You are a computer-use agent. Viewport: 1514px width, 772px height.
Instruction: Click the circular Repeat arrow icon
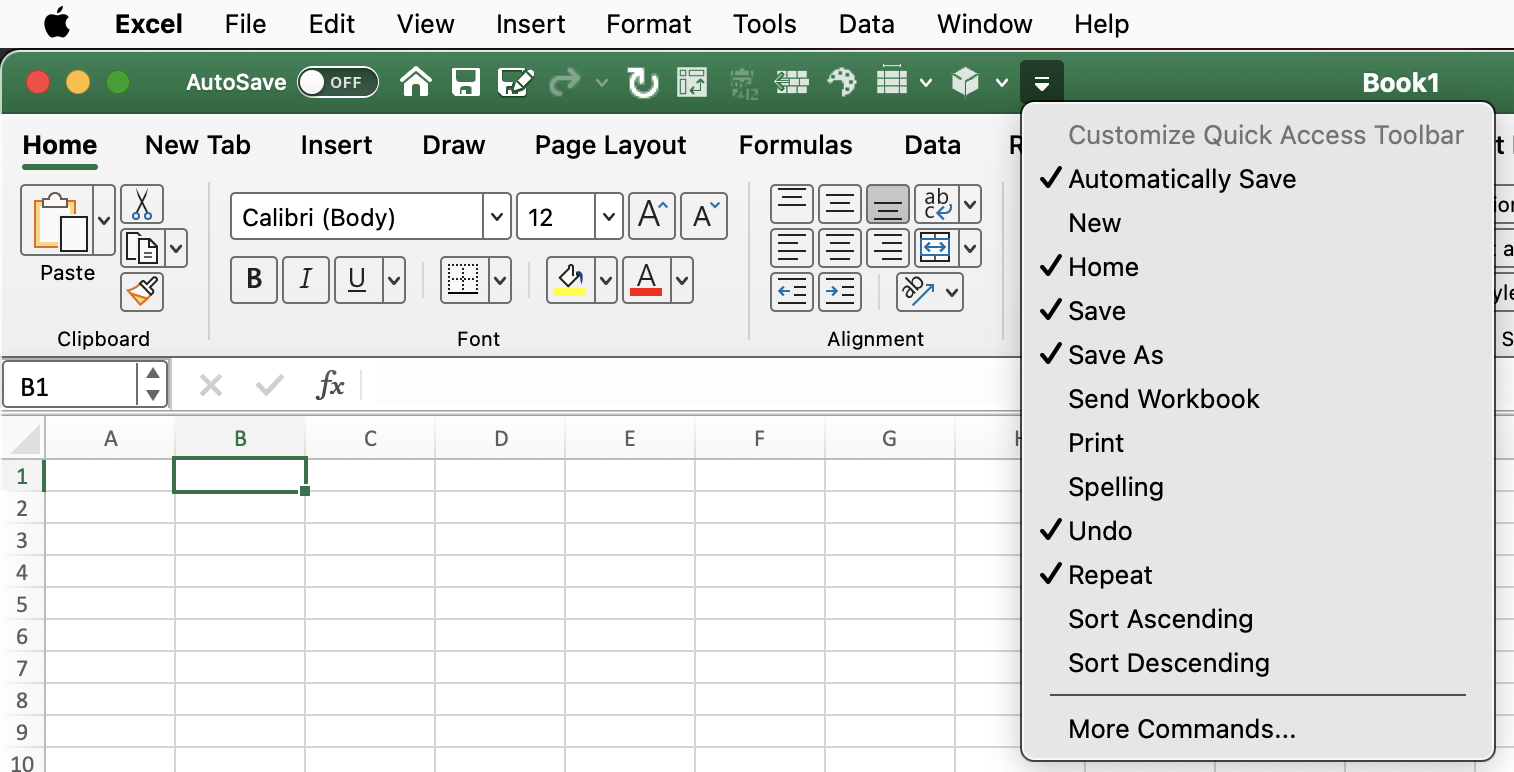[642, 82]
